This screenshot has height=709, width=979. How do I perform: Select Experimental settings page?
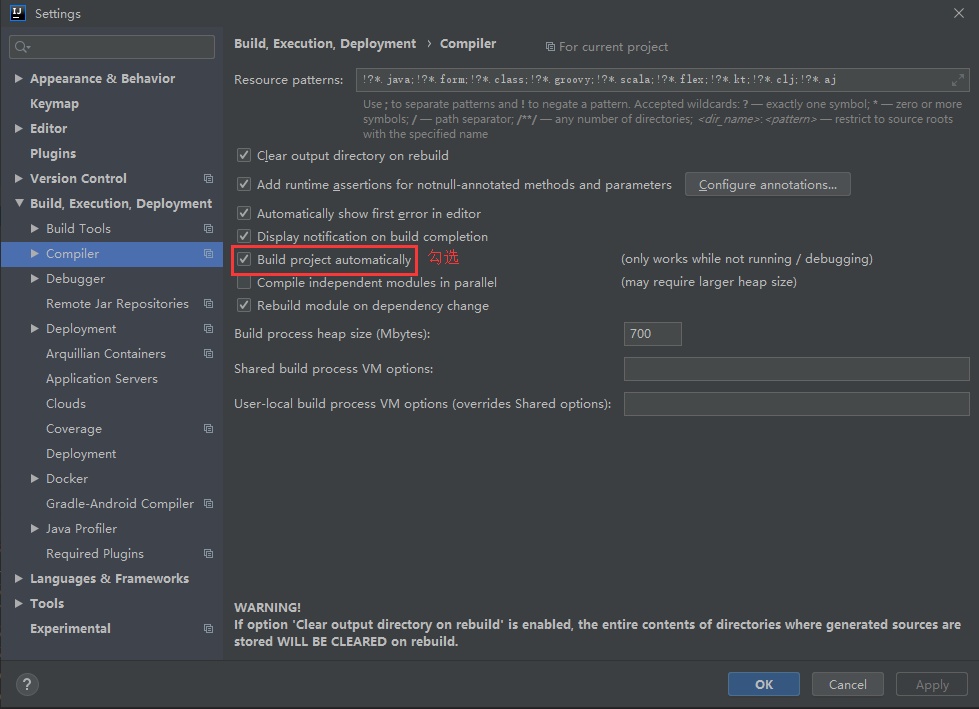click(x=71, y=628)
